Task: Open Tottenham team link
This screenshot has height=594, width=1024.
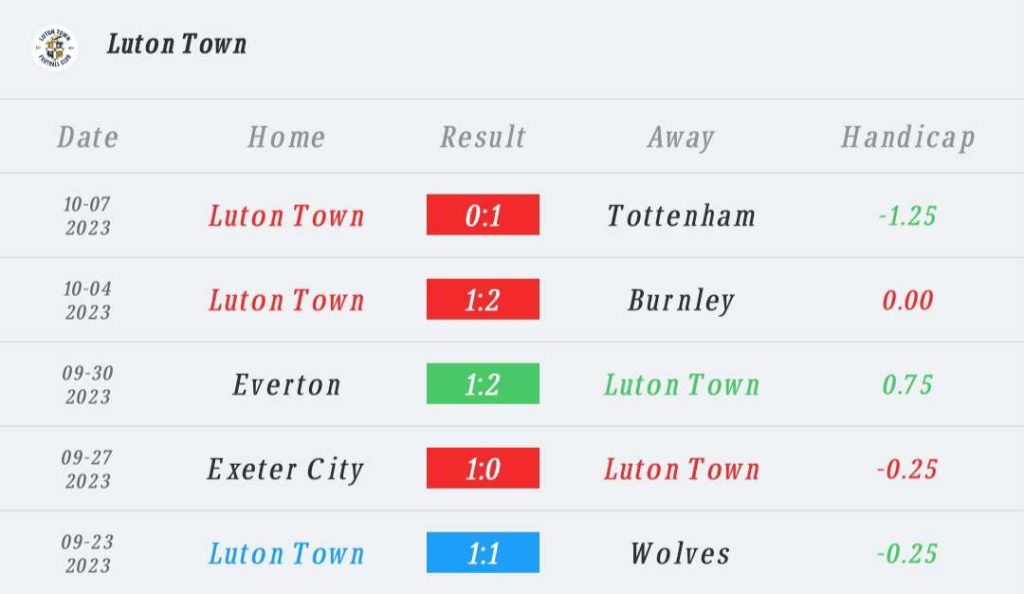Action: point(681,215)
